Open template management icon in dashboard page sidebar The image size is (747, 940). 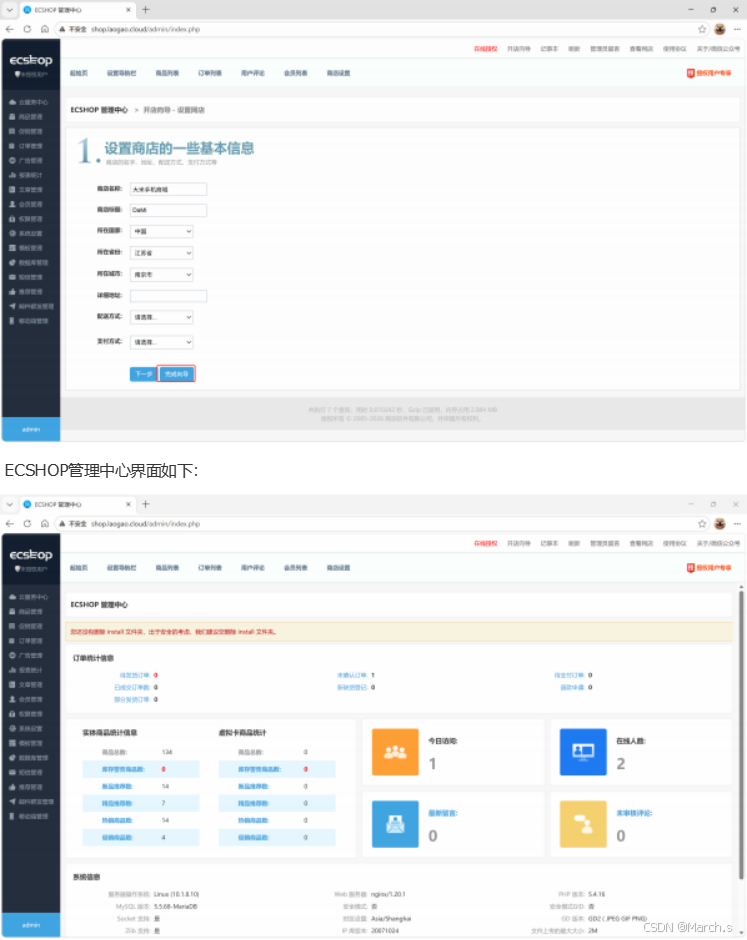[12, 743]
